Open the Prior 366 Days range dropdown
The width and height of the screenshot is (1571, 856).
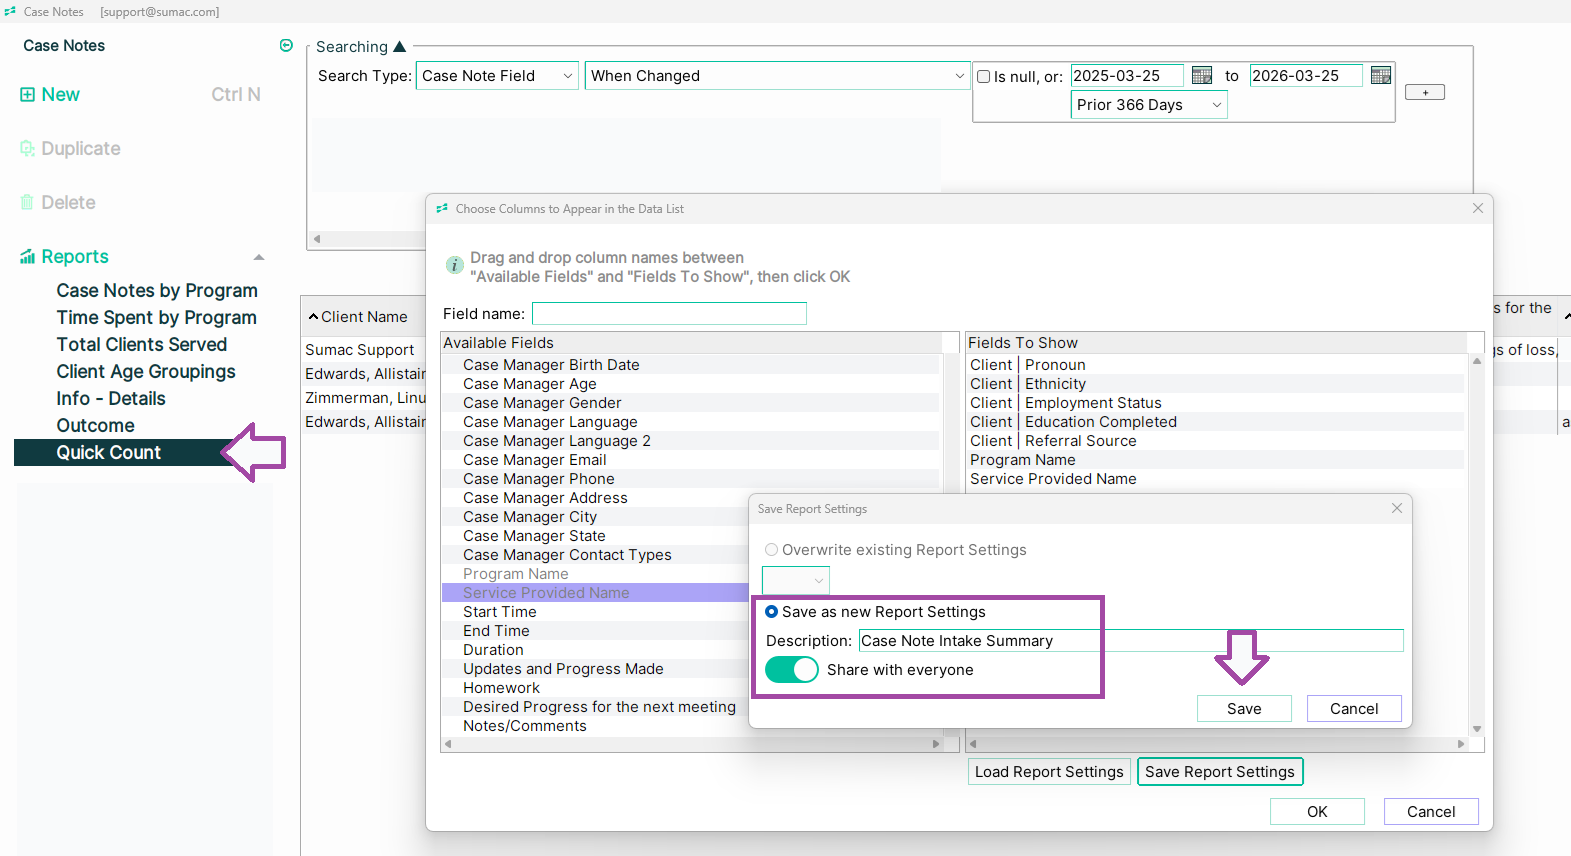pos(1149,105)
